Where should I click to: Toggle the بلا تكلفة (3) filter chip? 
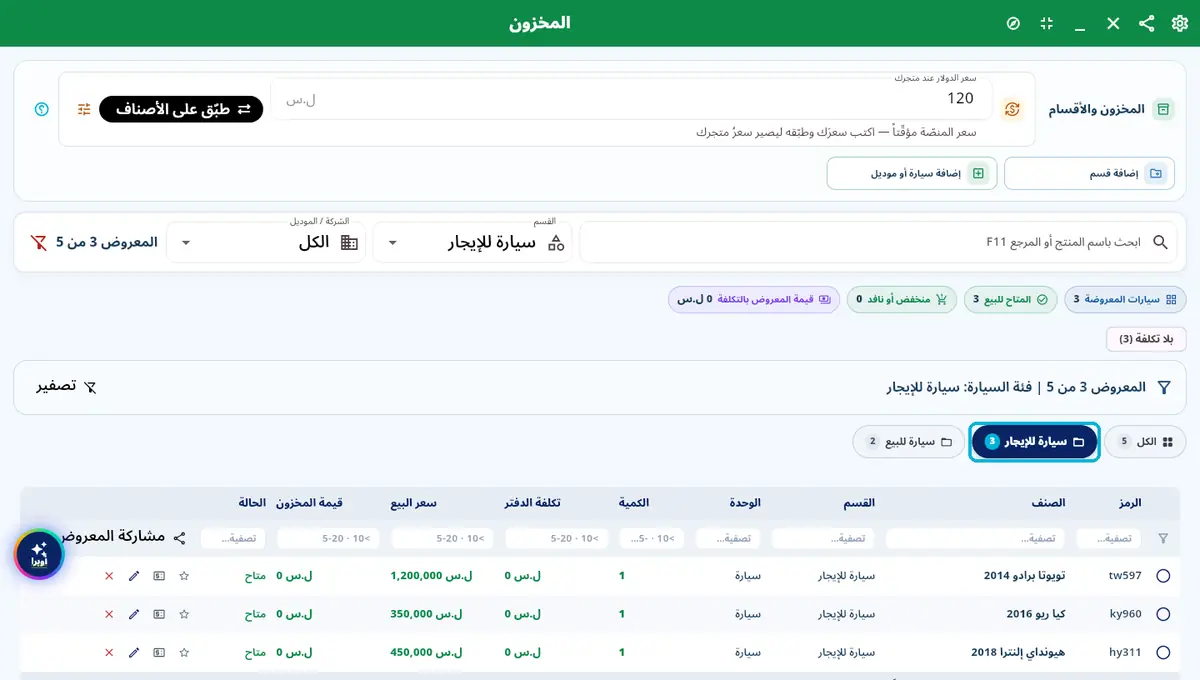[x=1146, y=339]
